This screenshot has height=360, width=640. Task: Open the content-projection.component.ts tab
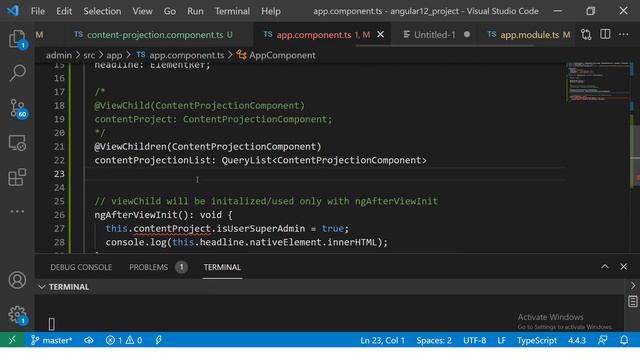(155, 35)
